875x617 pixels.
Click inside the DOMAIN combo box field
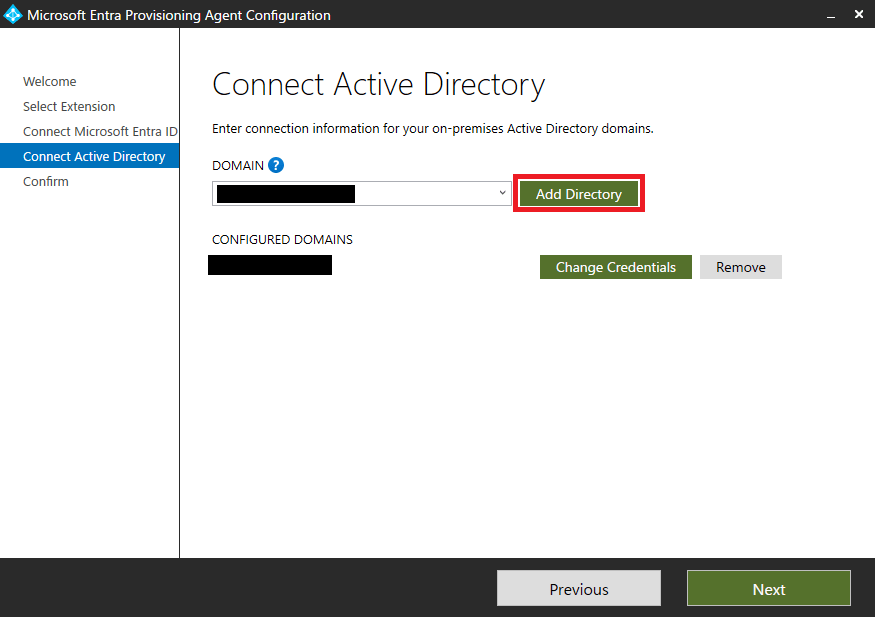(x=362, y=194)
